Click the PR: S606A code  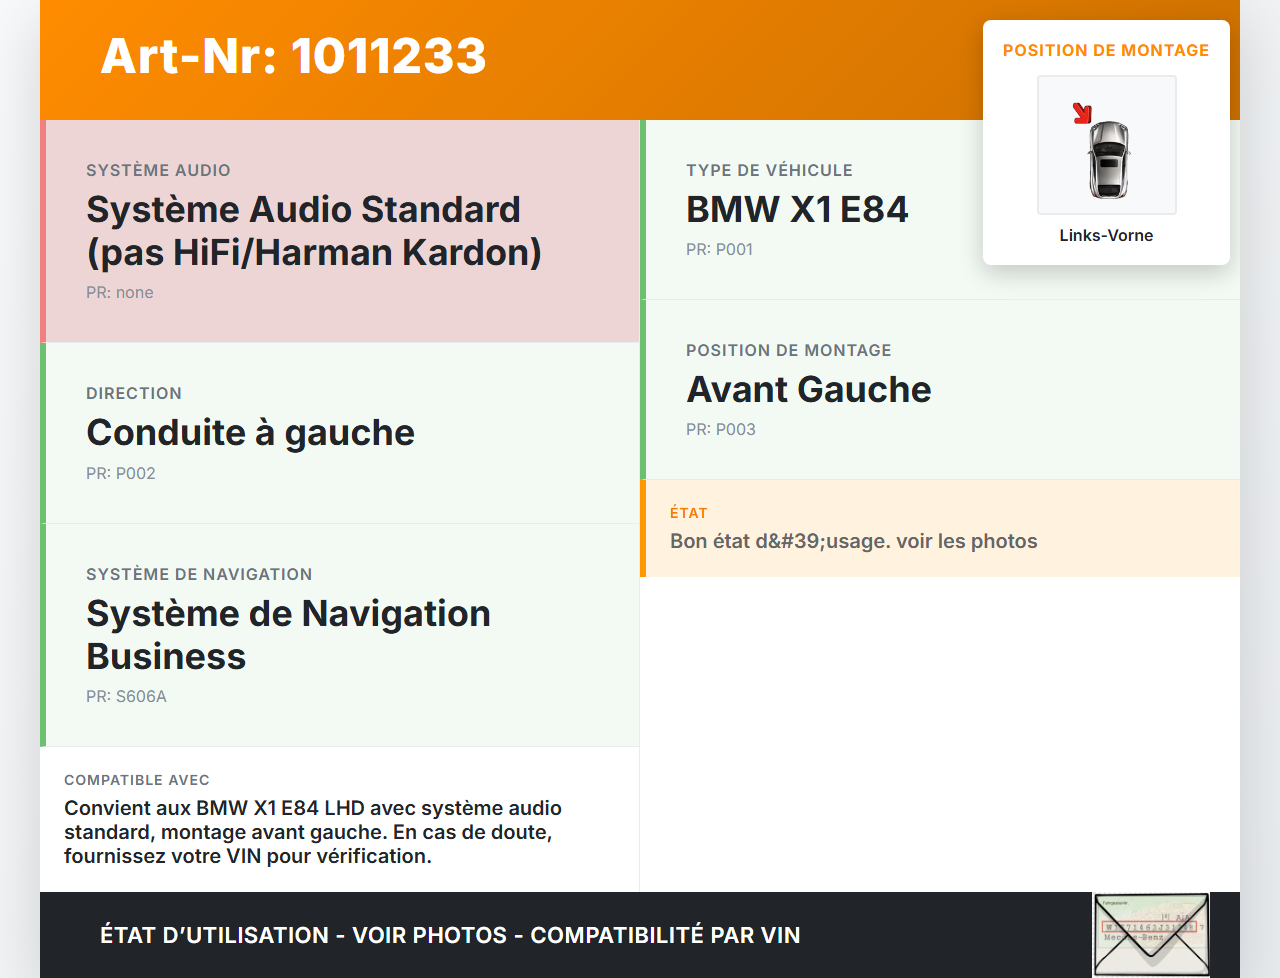point(126,696)
